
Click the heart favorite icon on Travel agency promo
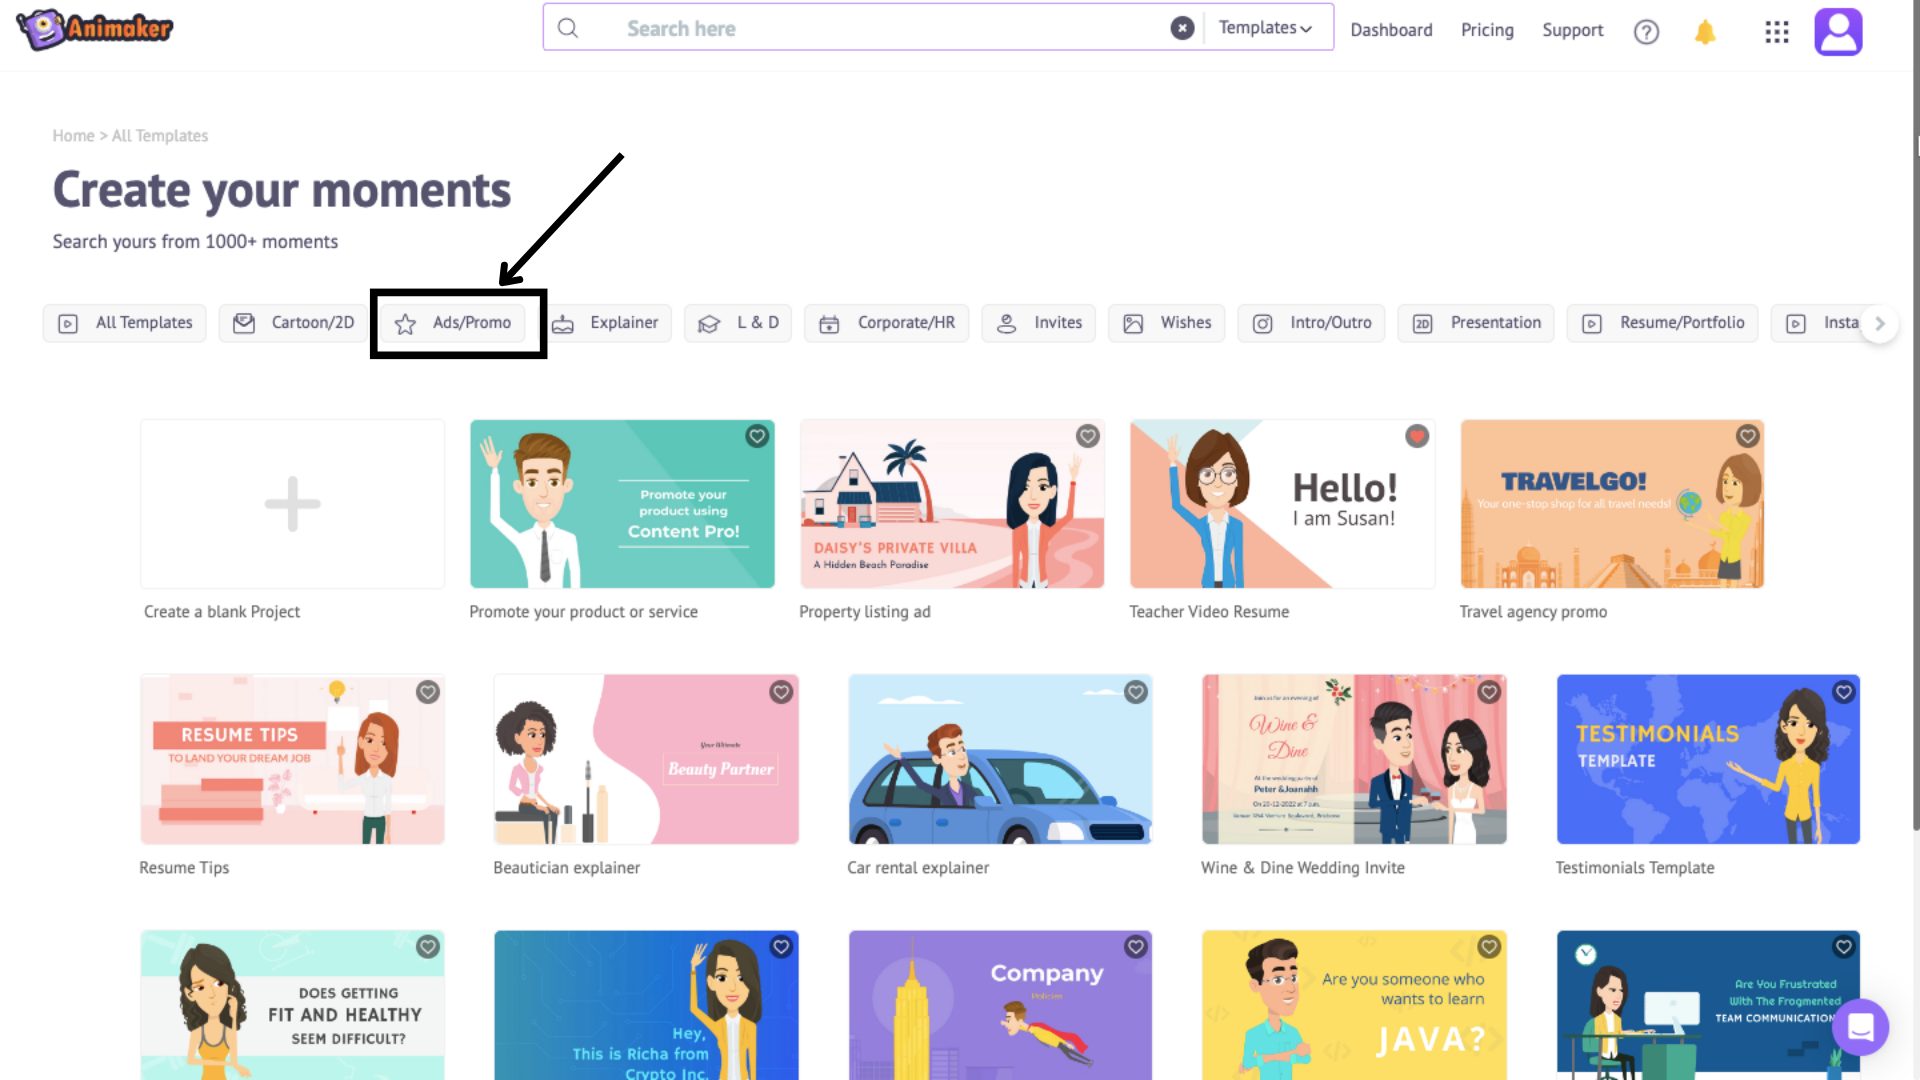tap(1746, 435)
